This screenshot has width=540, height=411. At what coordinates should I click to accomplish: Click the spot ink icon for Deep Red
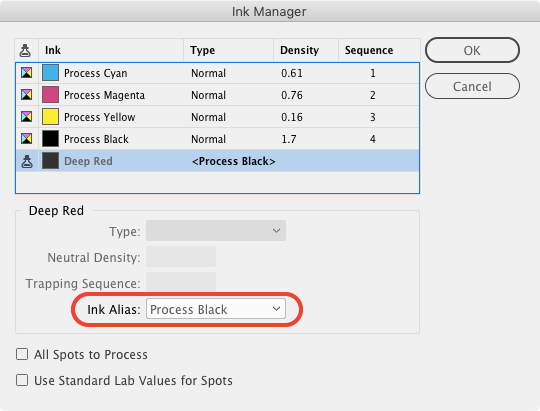[27, 161]
